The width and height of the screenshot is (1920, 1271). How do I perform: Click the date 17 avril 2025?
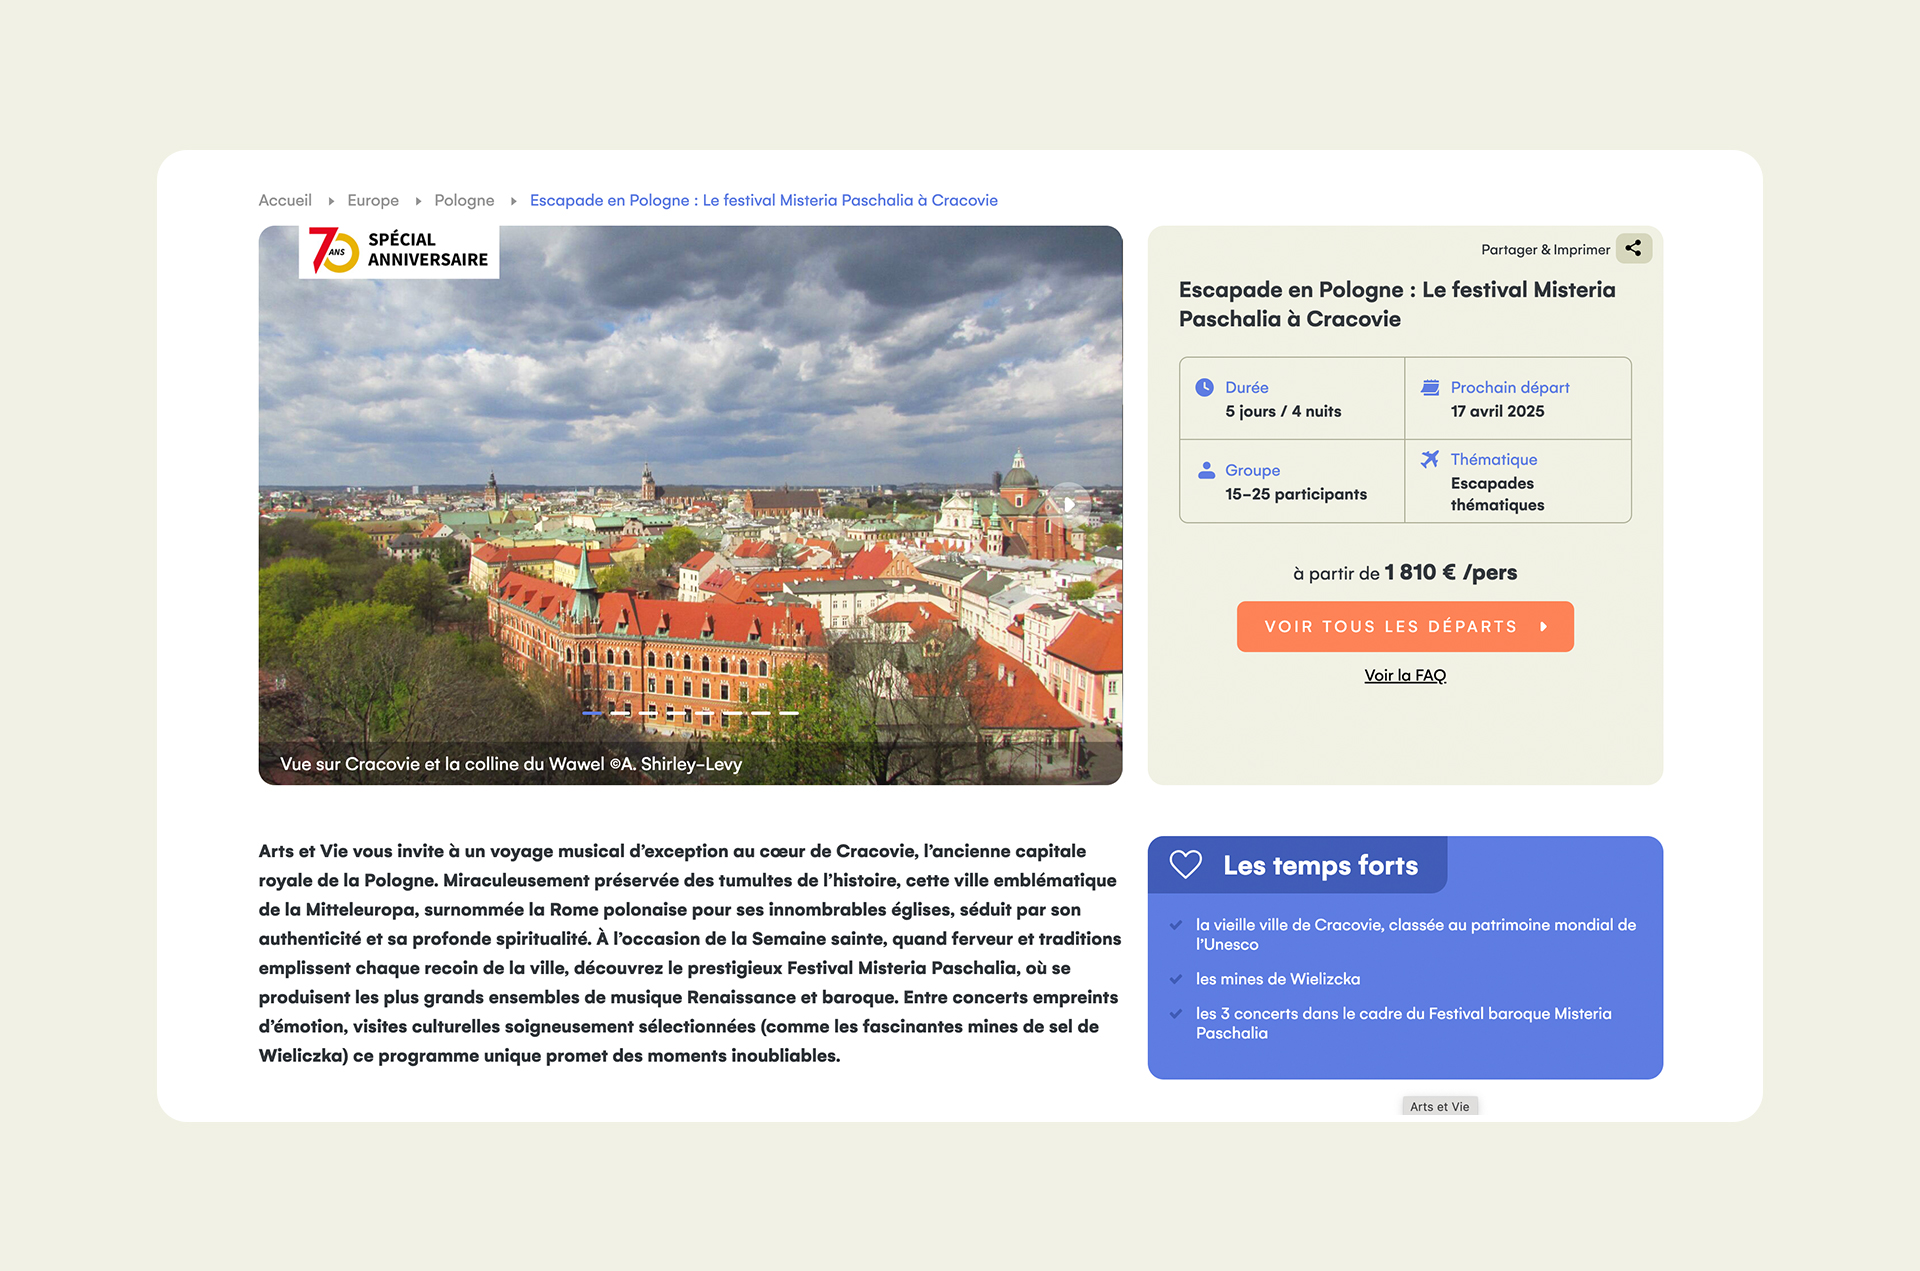pyautogui.click(x=1497, y=411)
